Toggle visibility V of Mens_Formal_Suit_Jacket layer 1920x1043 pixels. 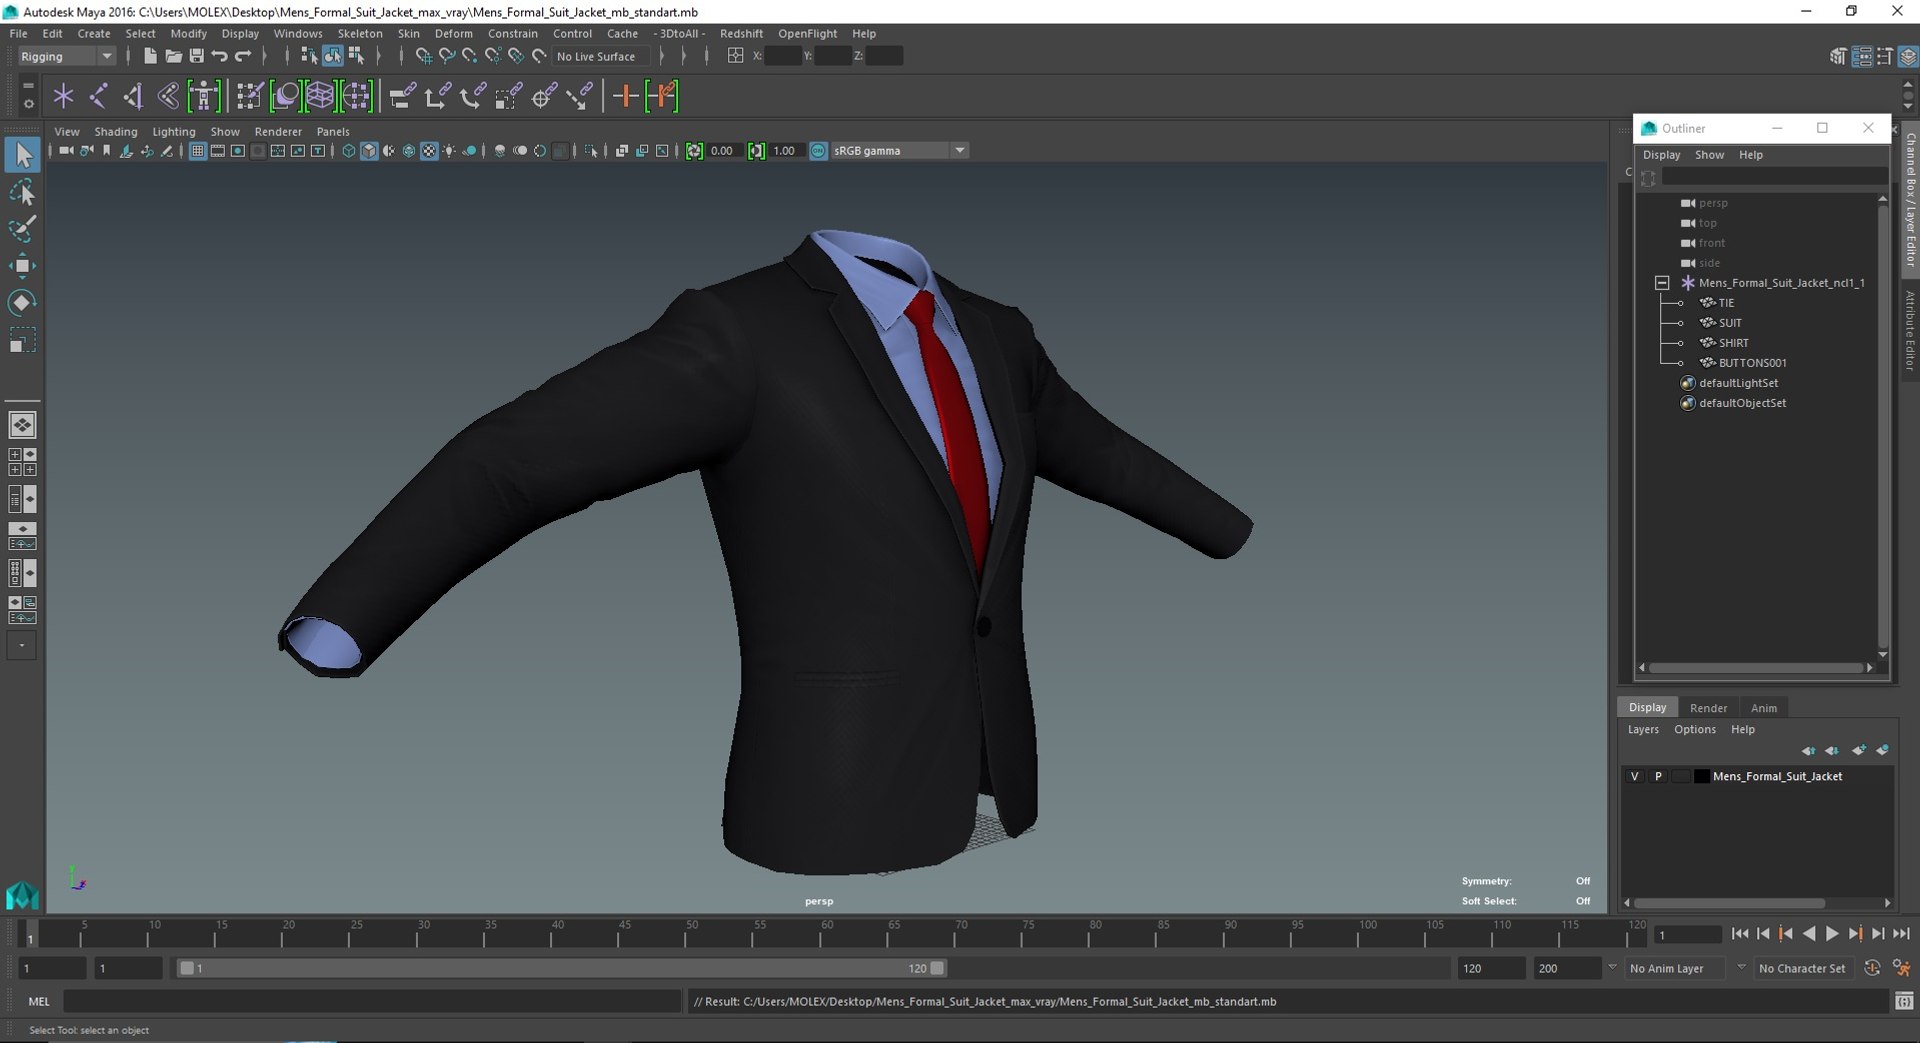point(1635,776)
